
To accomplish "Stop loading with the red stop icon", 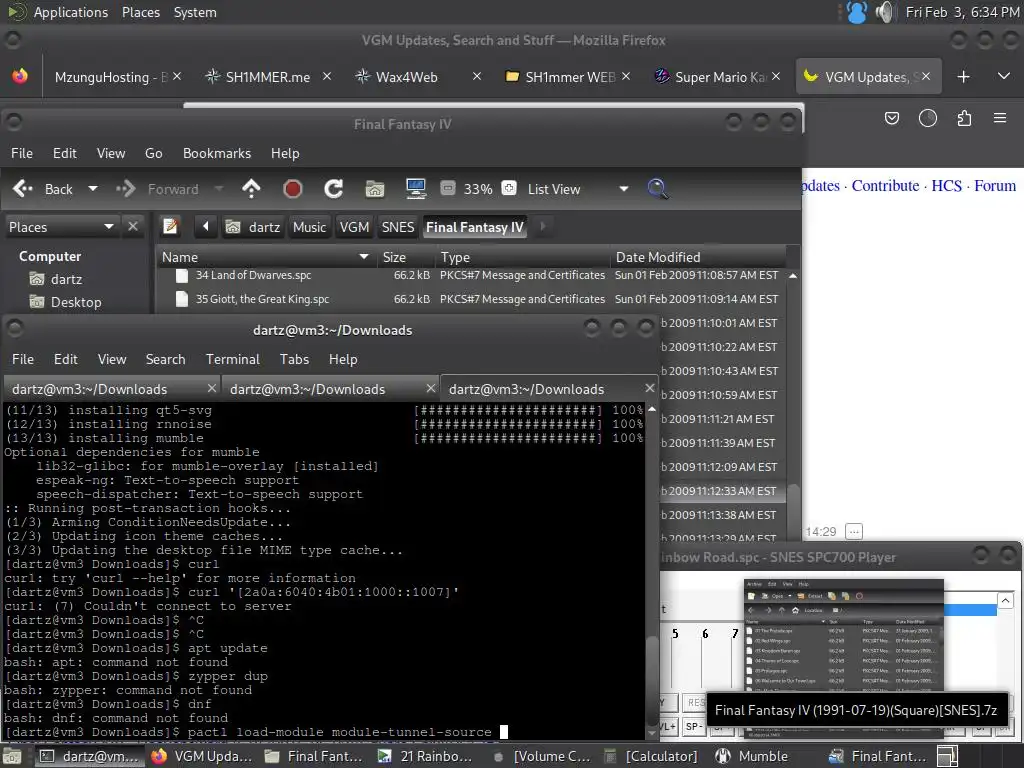I will click(293, 189).
